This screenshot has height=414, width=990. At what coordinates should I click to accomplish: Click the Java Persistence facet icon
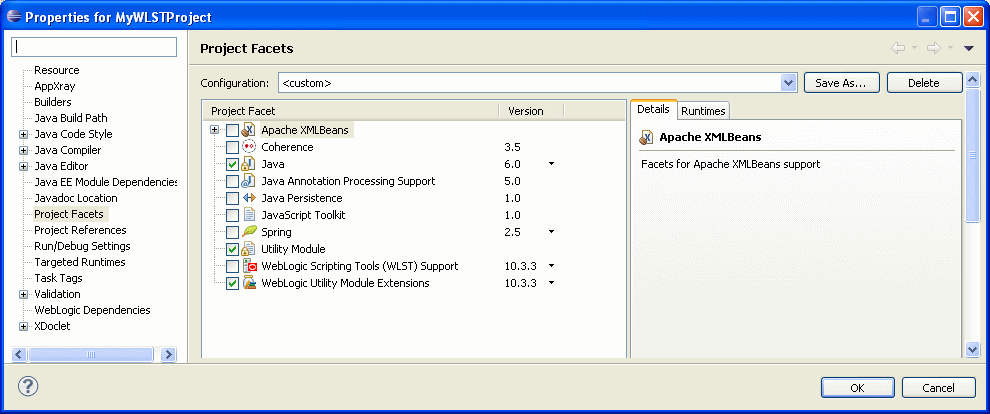(x=249, y=198)
